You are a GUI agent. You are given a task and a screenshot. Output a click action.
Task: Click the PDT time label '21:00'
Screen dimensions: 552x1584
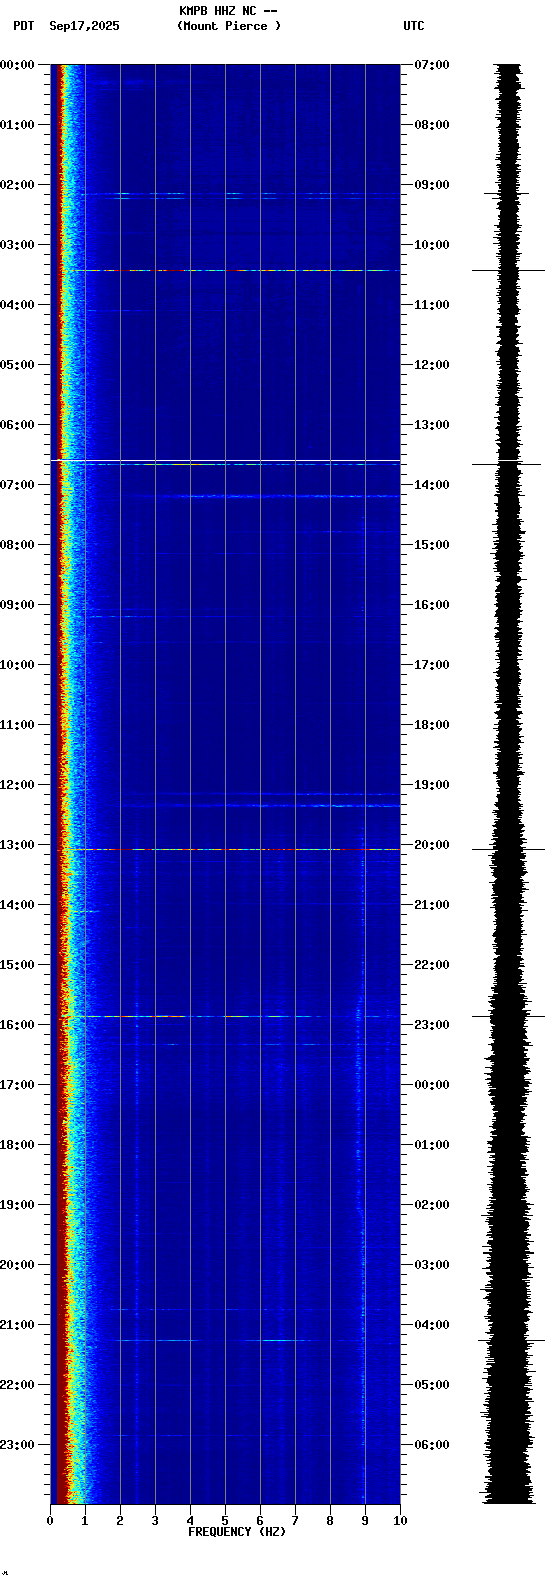pyautogui.click(x=17, y=1325)
